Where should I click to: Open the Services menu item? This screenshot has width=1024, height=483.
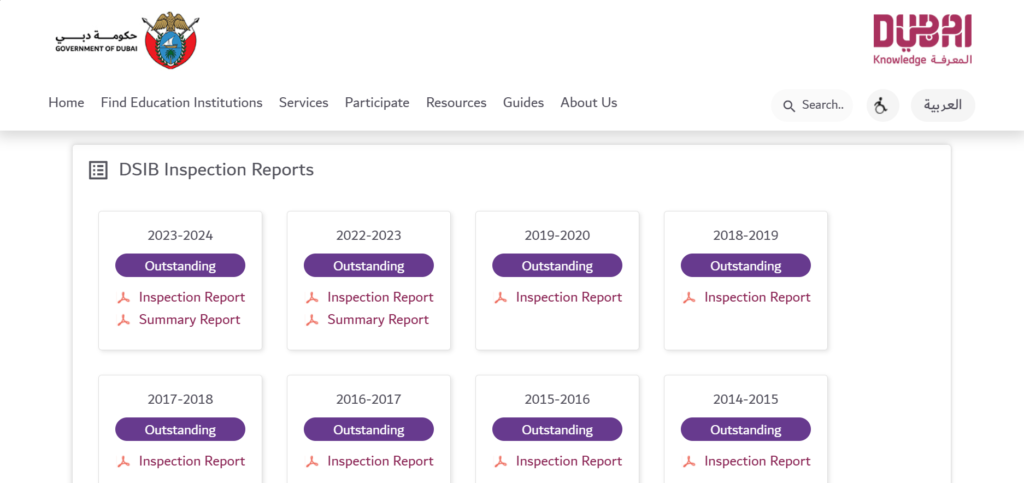click(x=304, y=102)
